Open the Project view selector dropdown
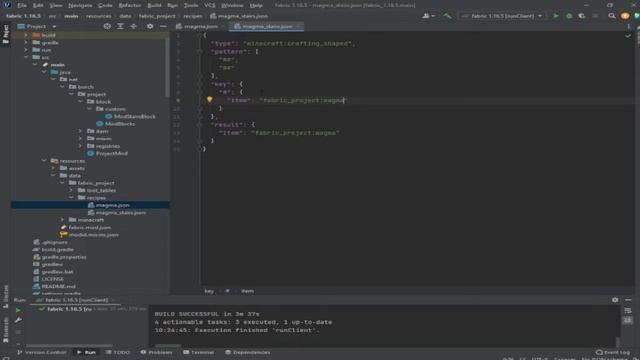The image size is (640, 360). click(x=37, y=26)
